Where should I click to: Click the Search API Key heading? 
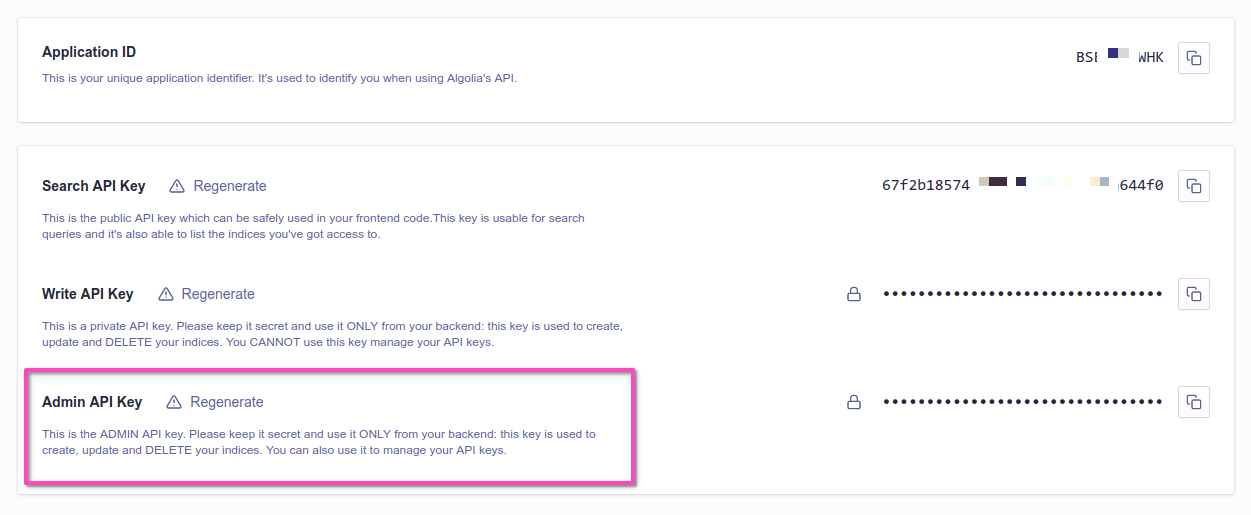(94, 186)
